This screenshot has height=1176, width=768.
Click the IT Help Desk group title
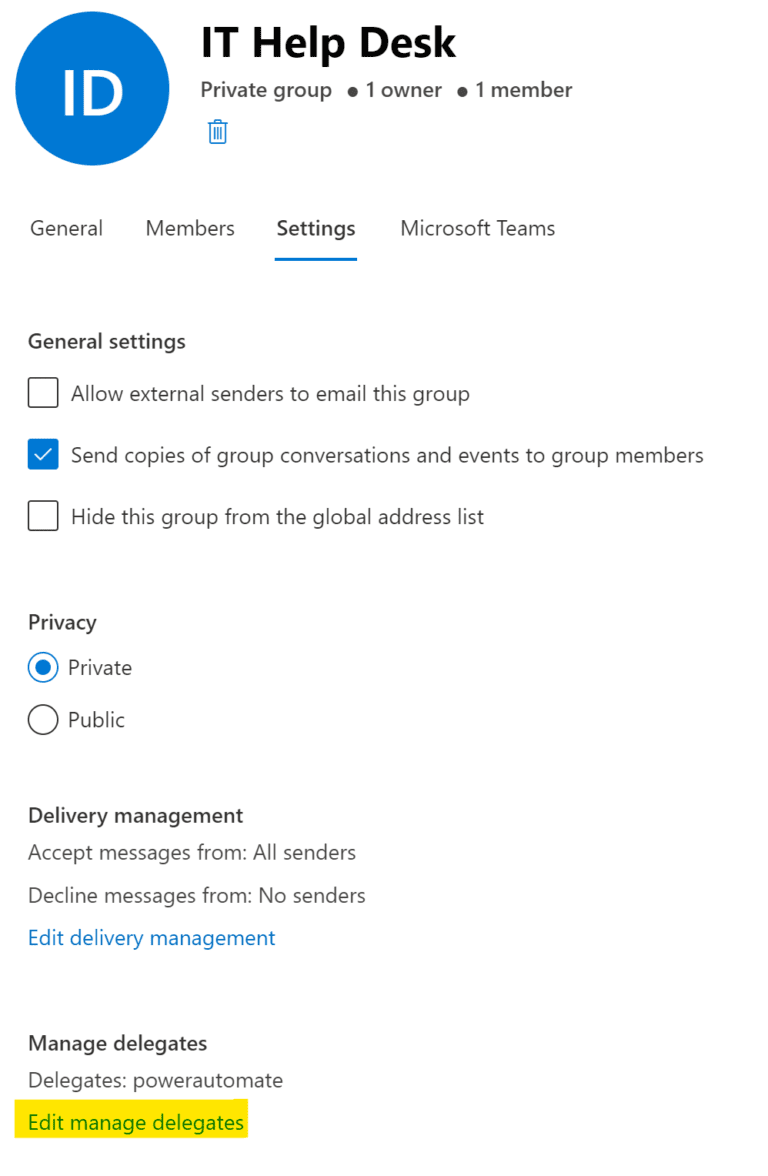[x=328, y=43]
